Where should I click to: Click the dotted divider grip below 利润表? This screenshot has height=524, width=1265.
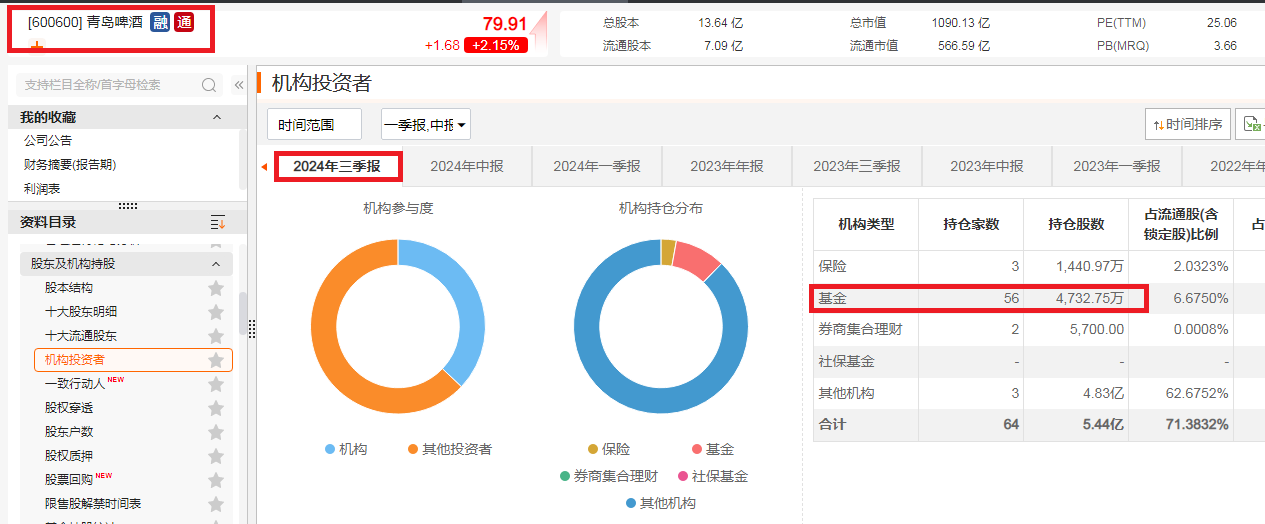(128, 206)
